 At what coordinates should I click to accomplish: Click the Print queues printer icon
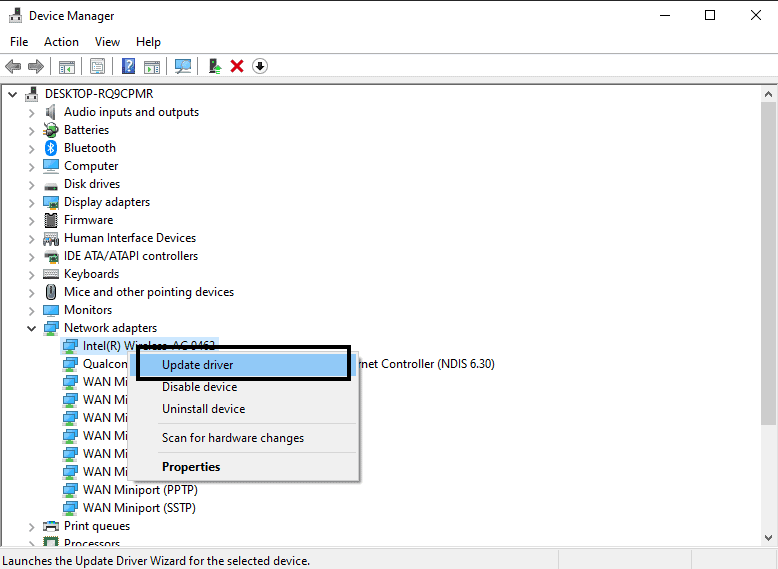pos(51,526)
